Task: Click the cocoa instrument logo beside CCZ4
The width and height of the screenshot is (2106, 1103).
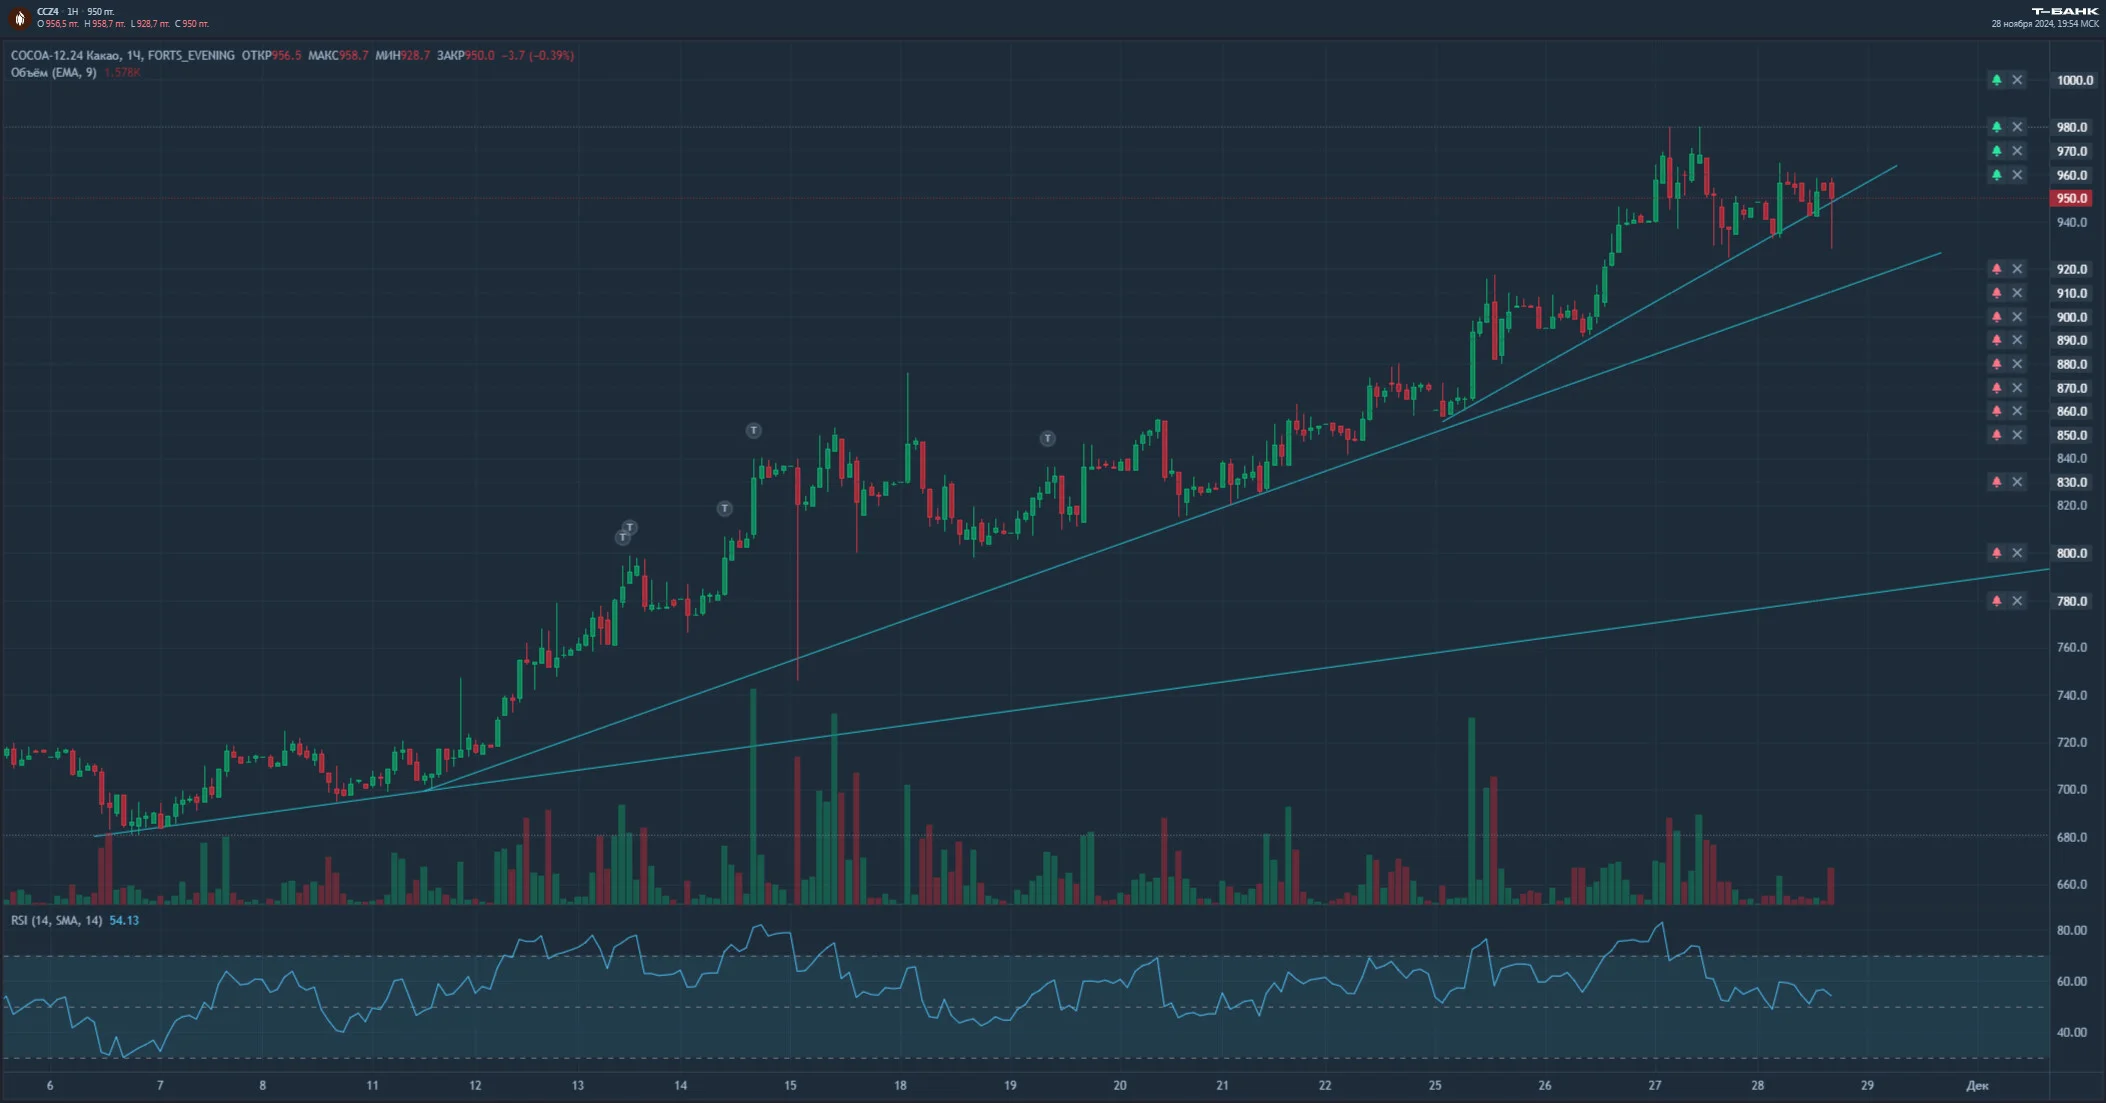Action: [x=19, y=18]
